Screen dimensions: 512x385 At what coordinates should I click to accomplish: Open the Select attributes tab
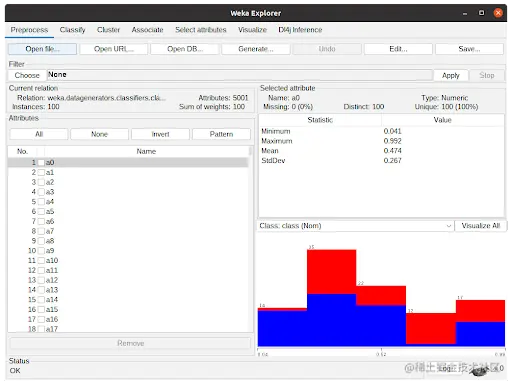pyautogui.click(x=201, y=30)
